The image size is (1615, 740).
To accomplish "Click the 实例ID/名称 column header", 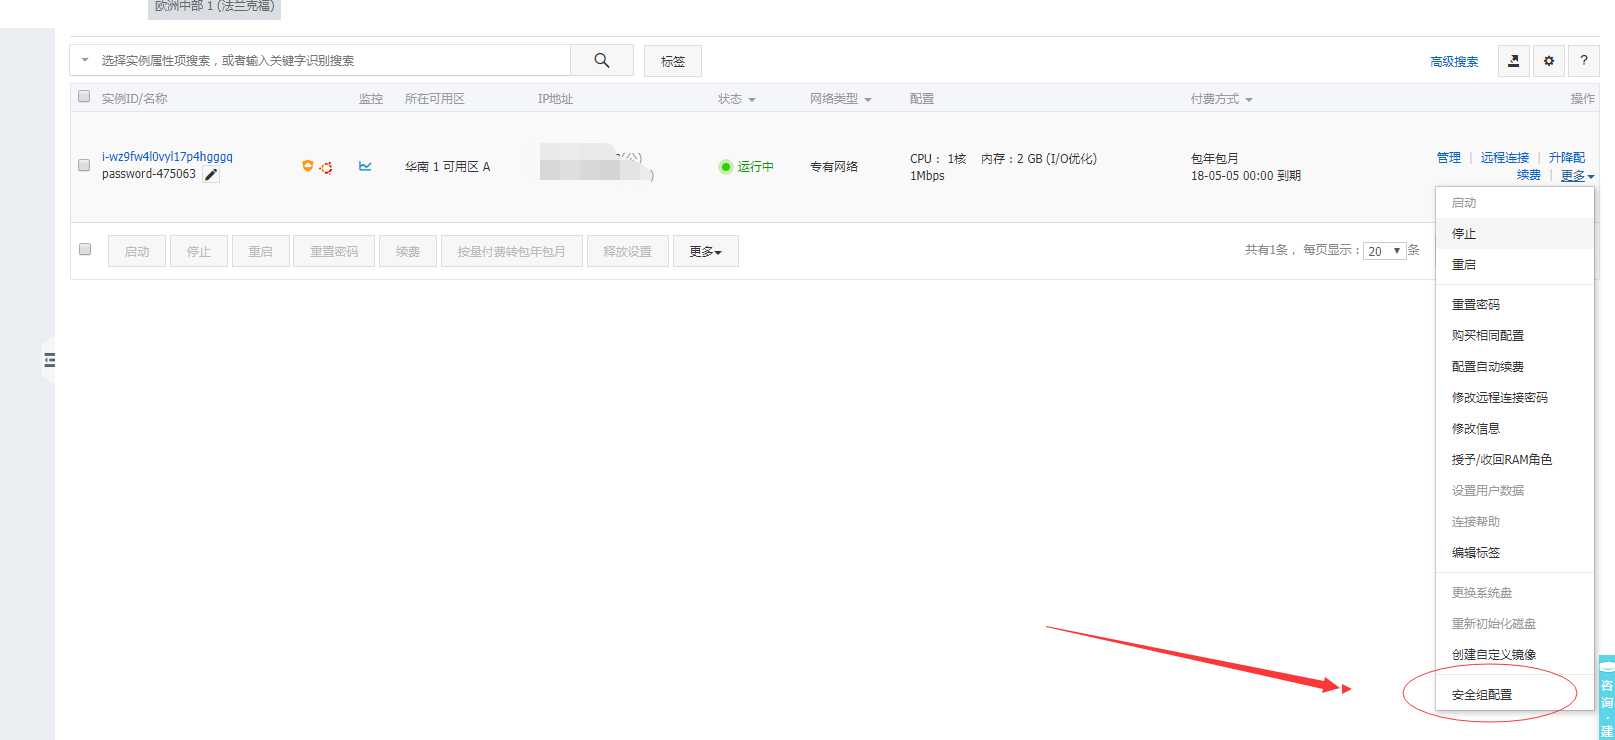I will pos(134,99).
